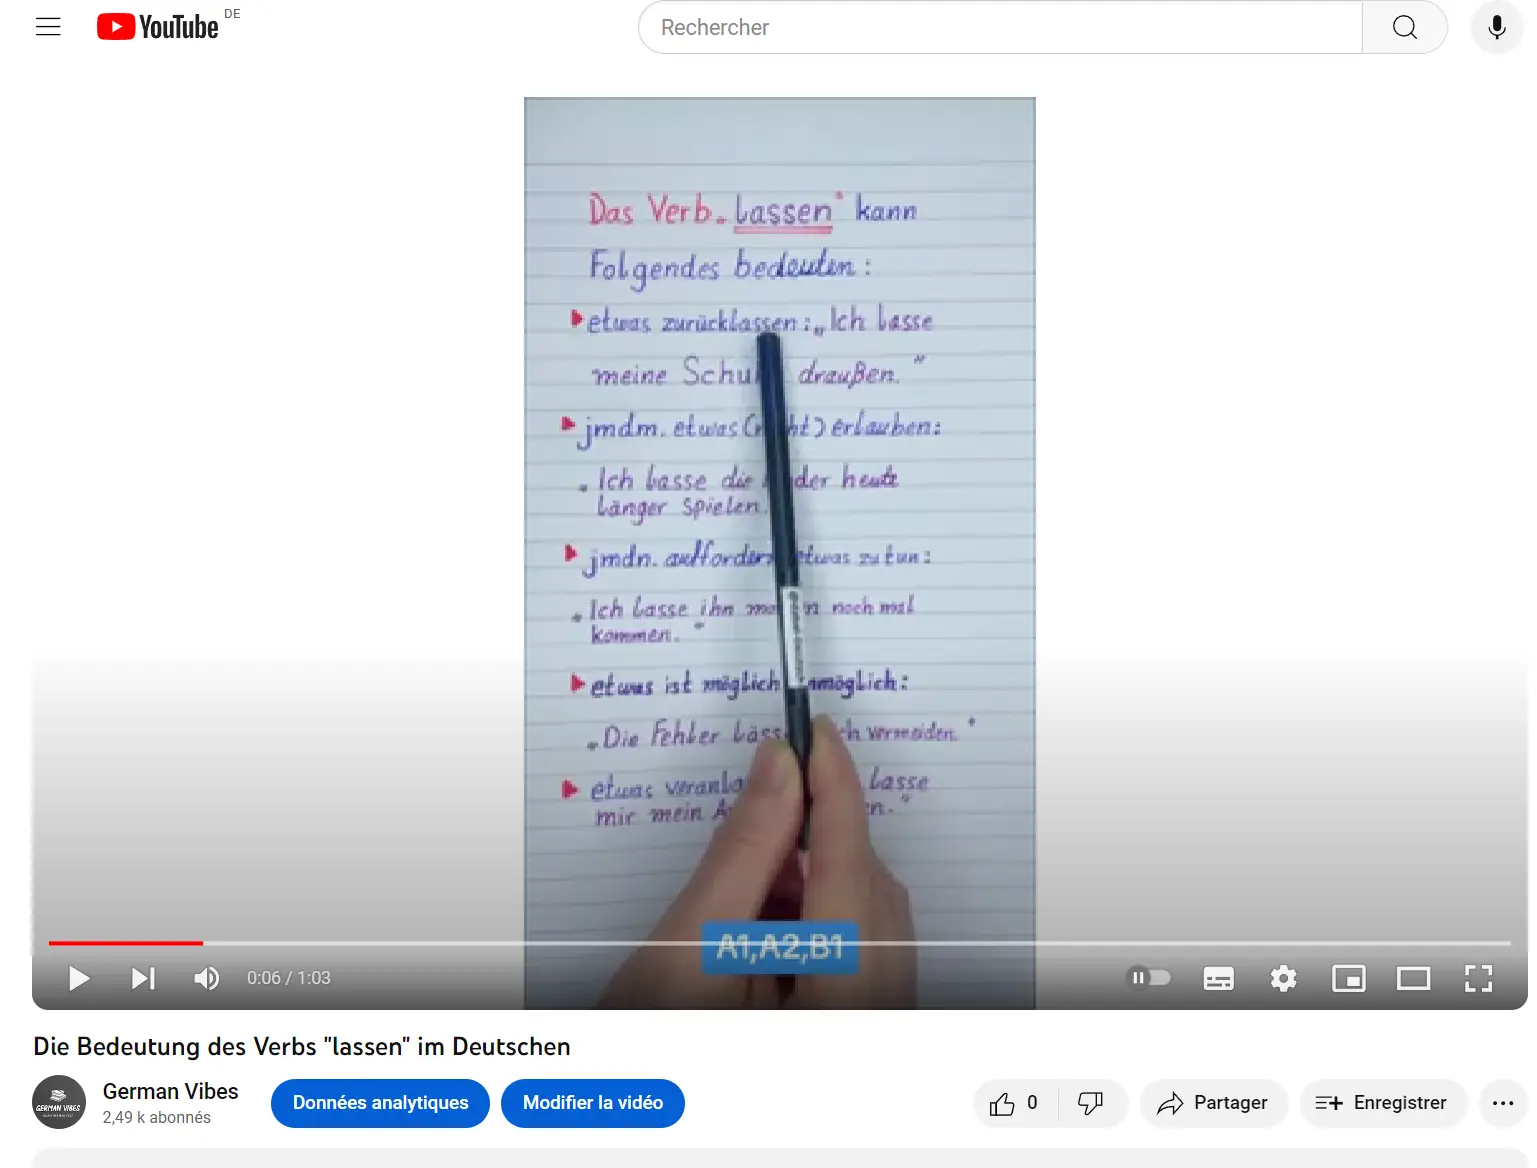Seek ahead on the red progress bar
The height and width of the screenshot is (1168, 1537).
[x=600, y=943]
